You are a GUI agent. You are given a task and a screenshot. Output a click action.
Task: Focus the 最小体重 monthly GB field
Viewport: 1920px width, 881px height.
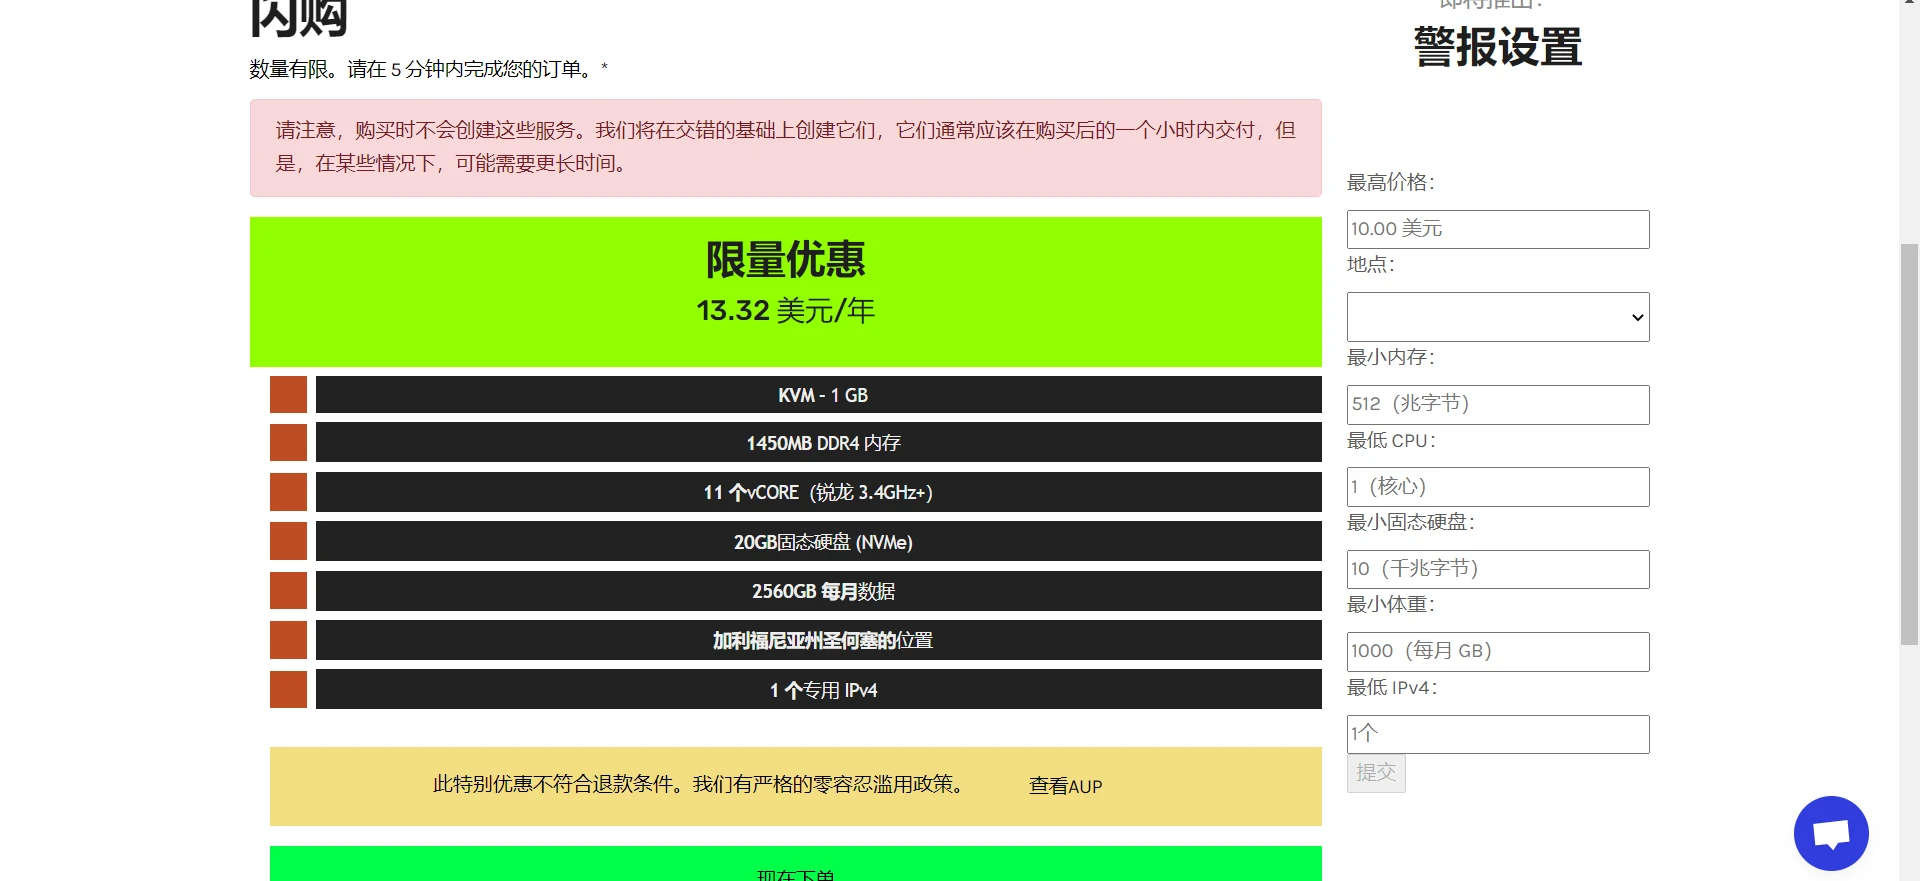tap(1497, 652)
